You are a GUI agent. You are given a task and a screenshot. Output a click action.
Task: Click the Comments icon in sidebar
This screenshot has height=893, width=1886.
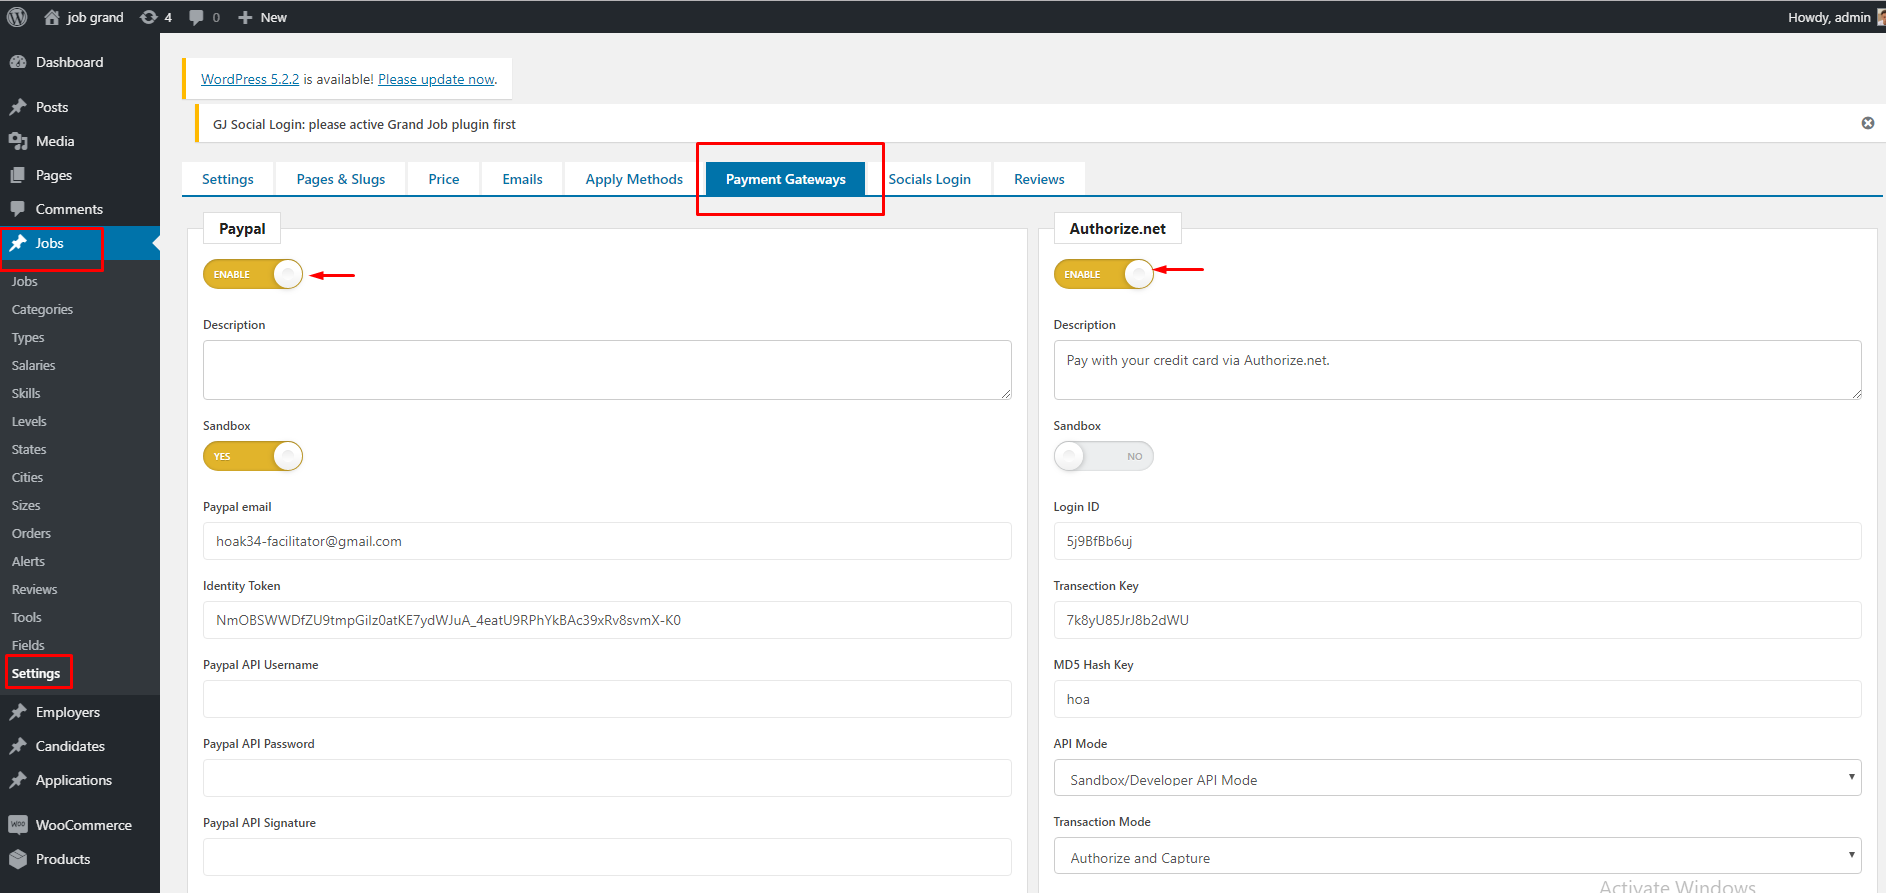(x=18, y=209)
